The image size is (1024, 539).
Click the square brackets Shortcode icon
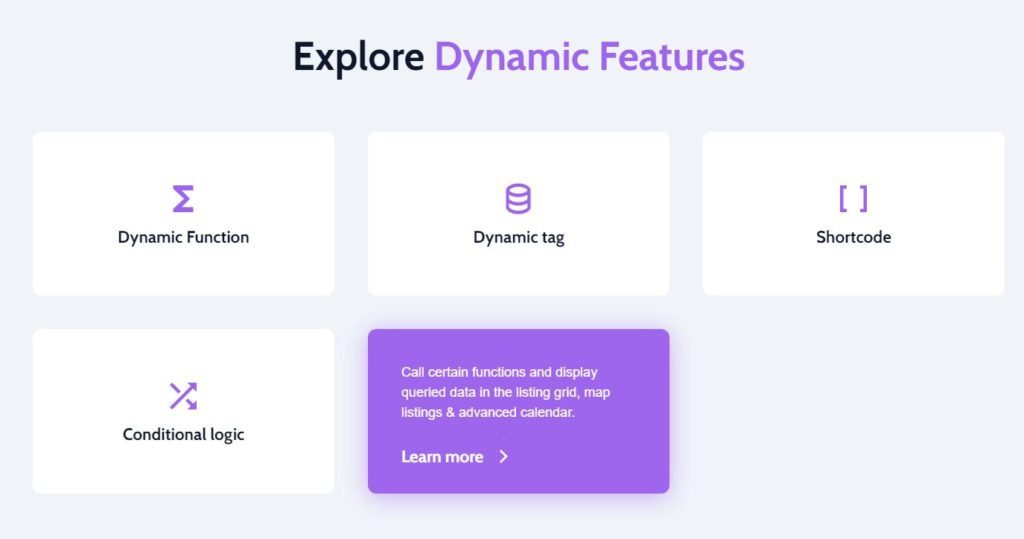tap(853, 199)
